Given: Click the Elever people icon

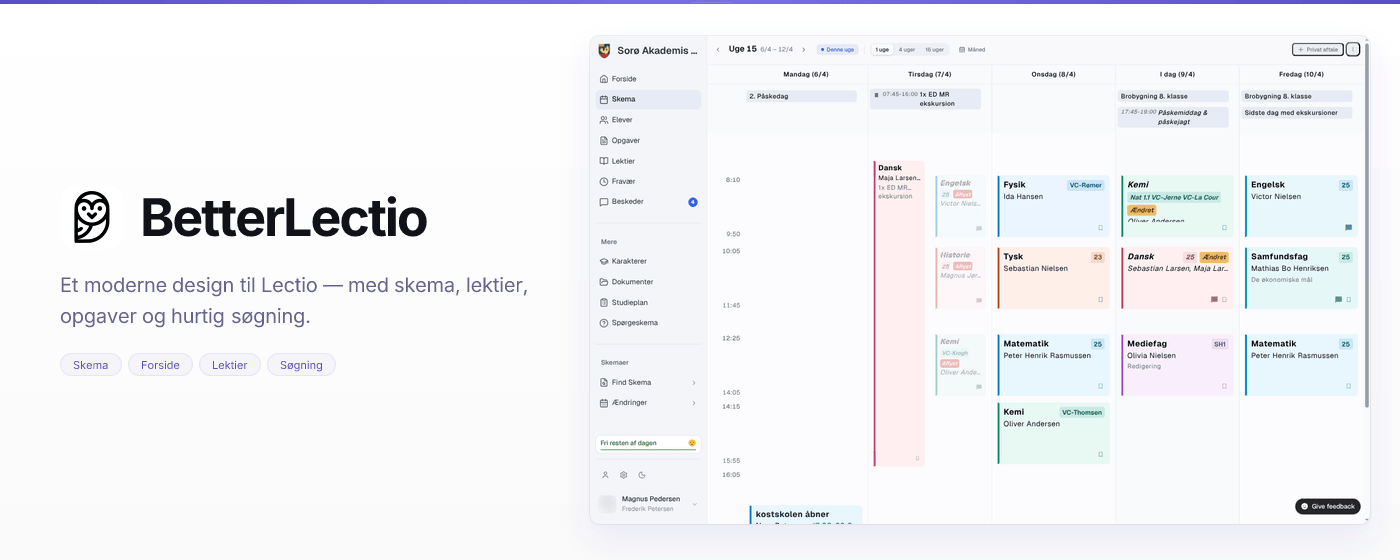Looking at the screenshot, I should pos(604,120).
